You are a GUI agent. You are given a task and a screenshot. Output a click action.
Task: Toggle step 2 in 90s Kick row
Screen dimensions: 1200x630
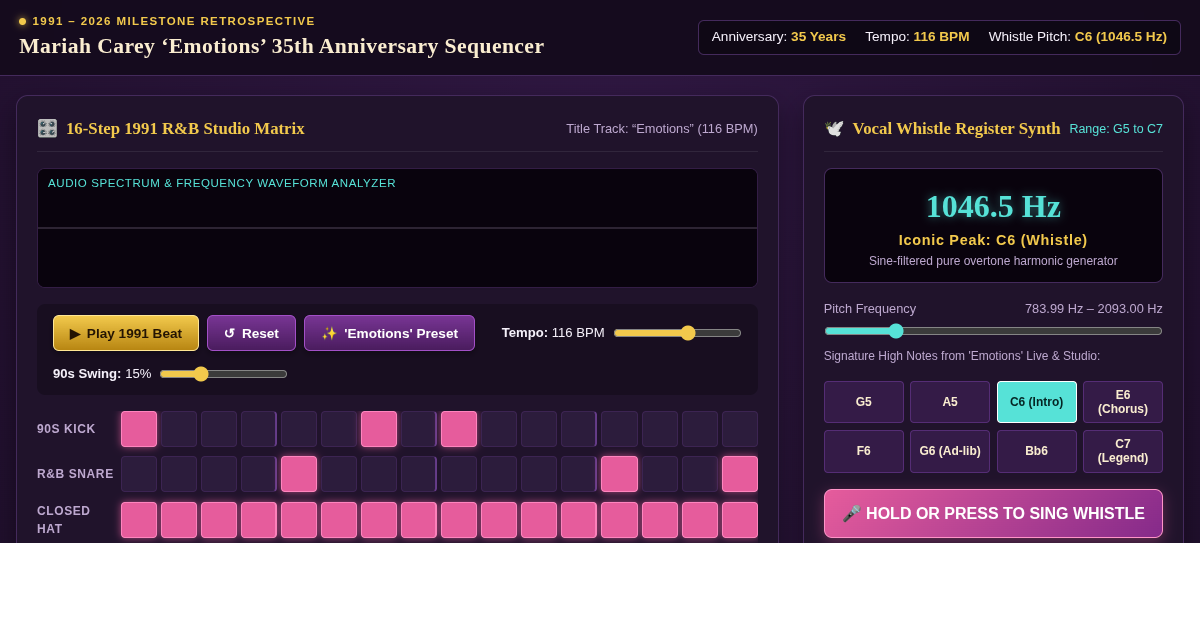coord(179,429)
